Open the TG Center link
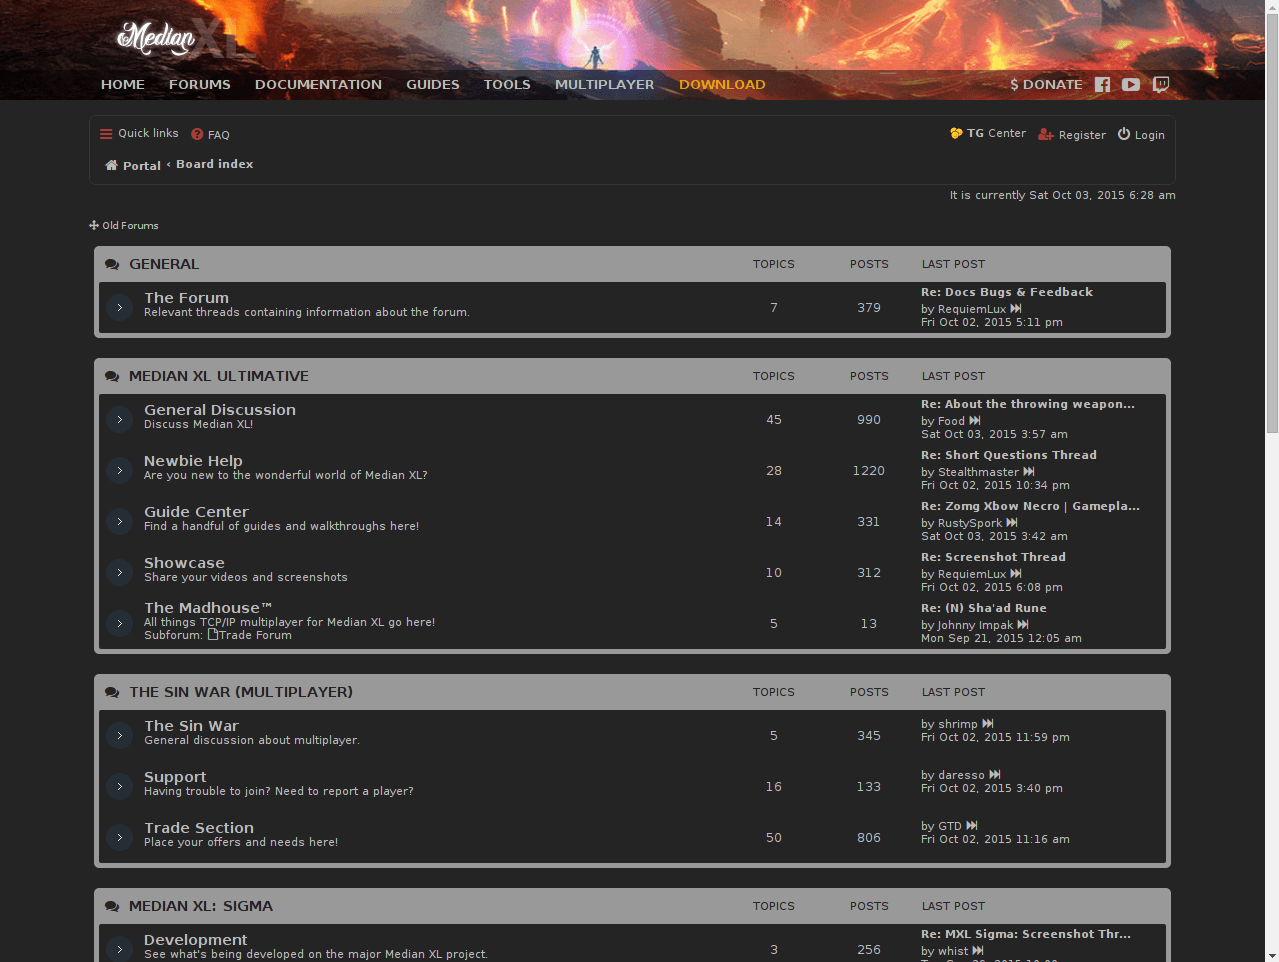 pyautogui.click(x=988, y=133)
